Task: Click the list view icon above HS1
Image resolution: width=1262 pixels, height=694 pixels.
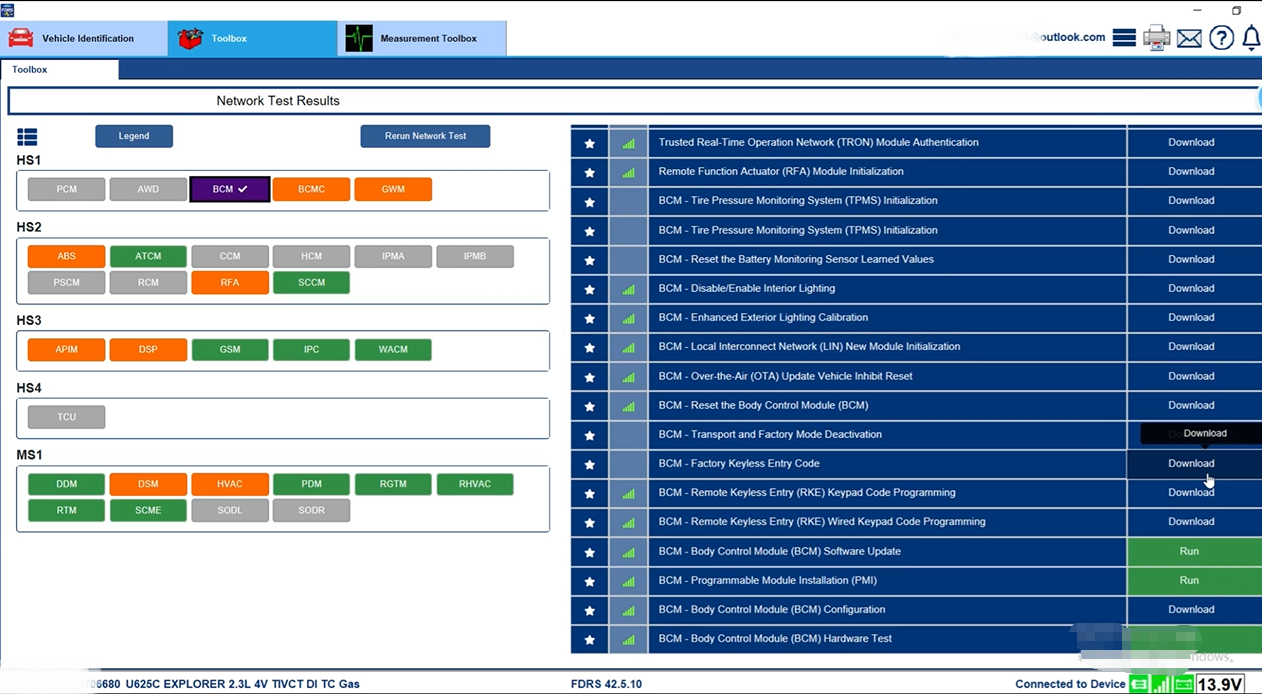Action: click(x=27, y=136)
